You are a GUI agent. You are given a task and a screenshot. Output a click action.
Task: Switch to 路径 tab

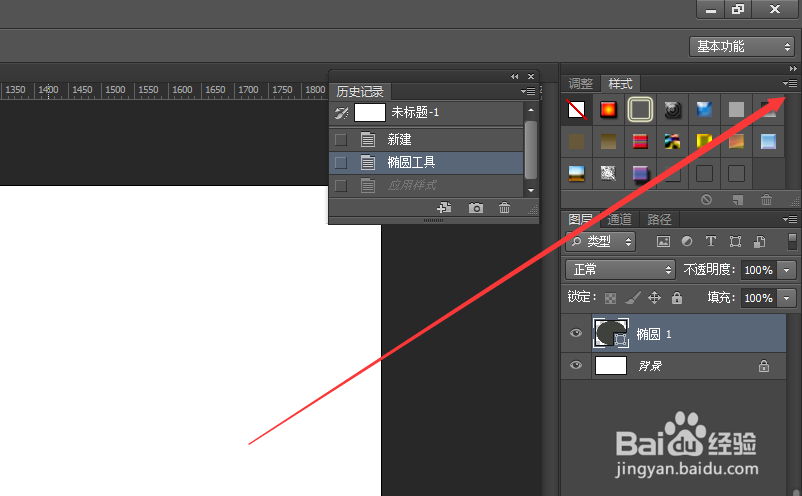[659, 219]
